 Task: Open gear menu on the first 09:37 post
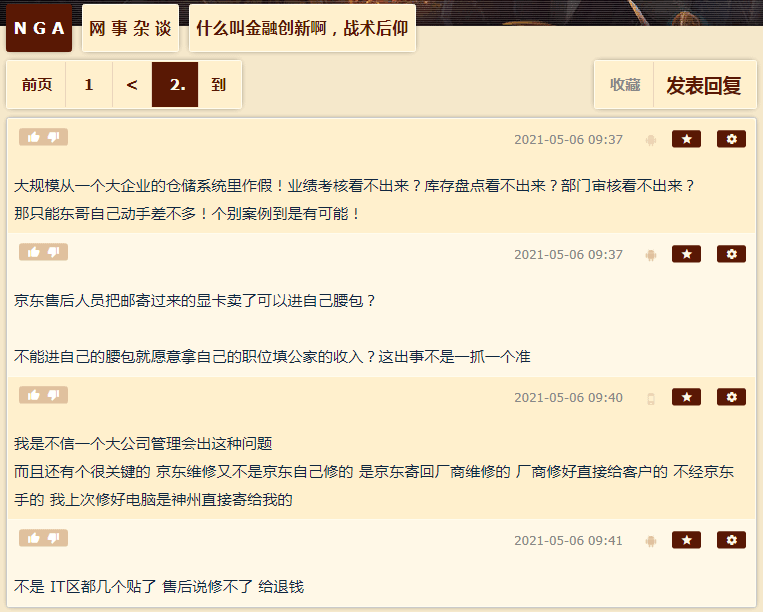(x=731, y=139)
